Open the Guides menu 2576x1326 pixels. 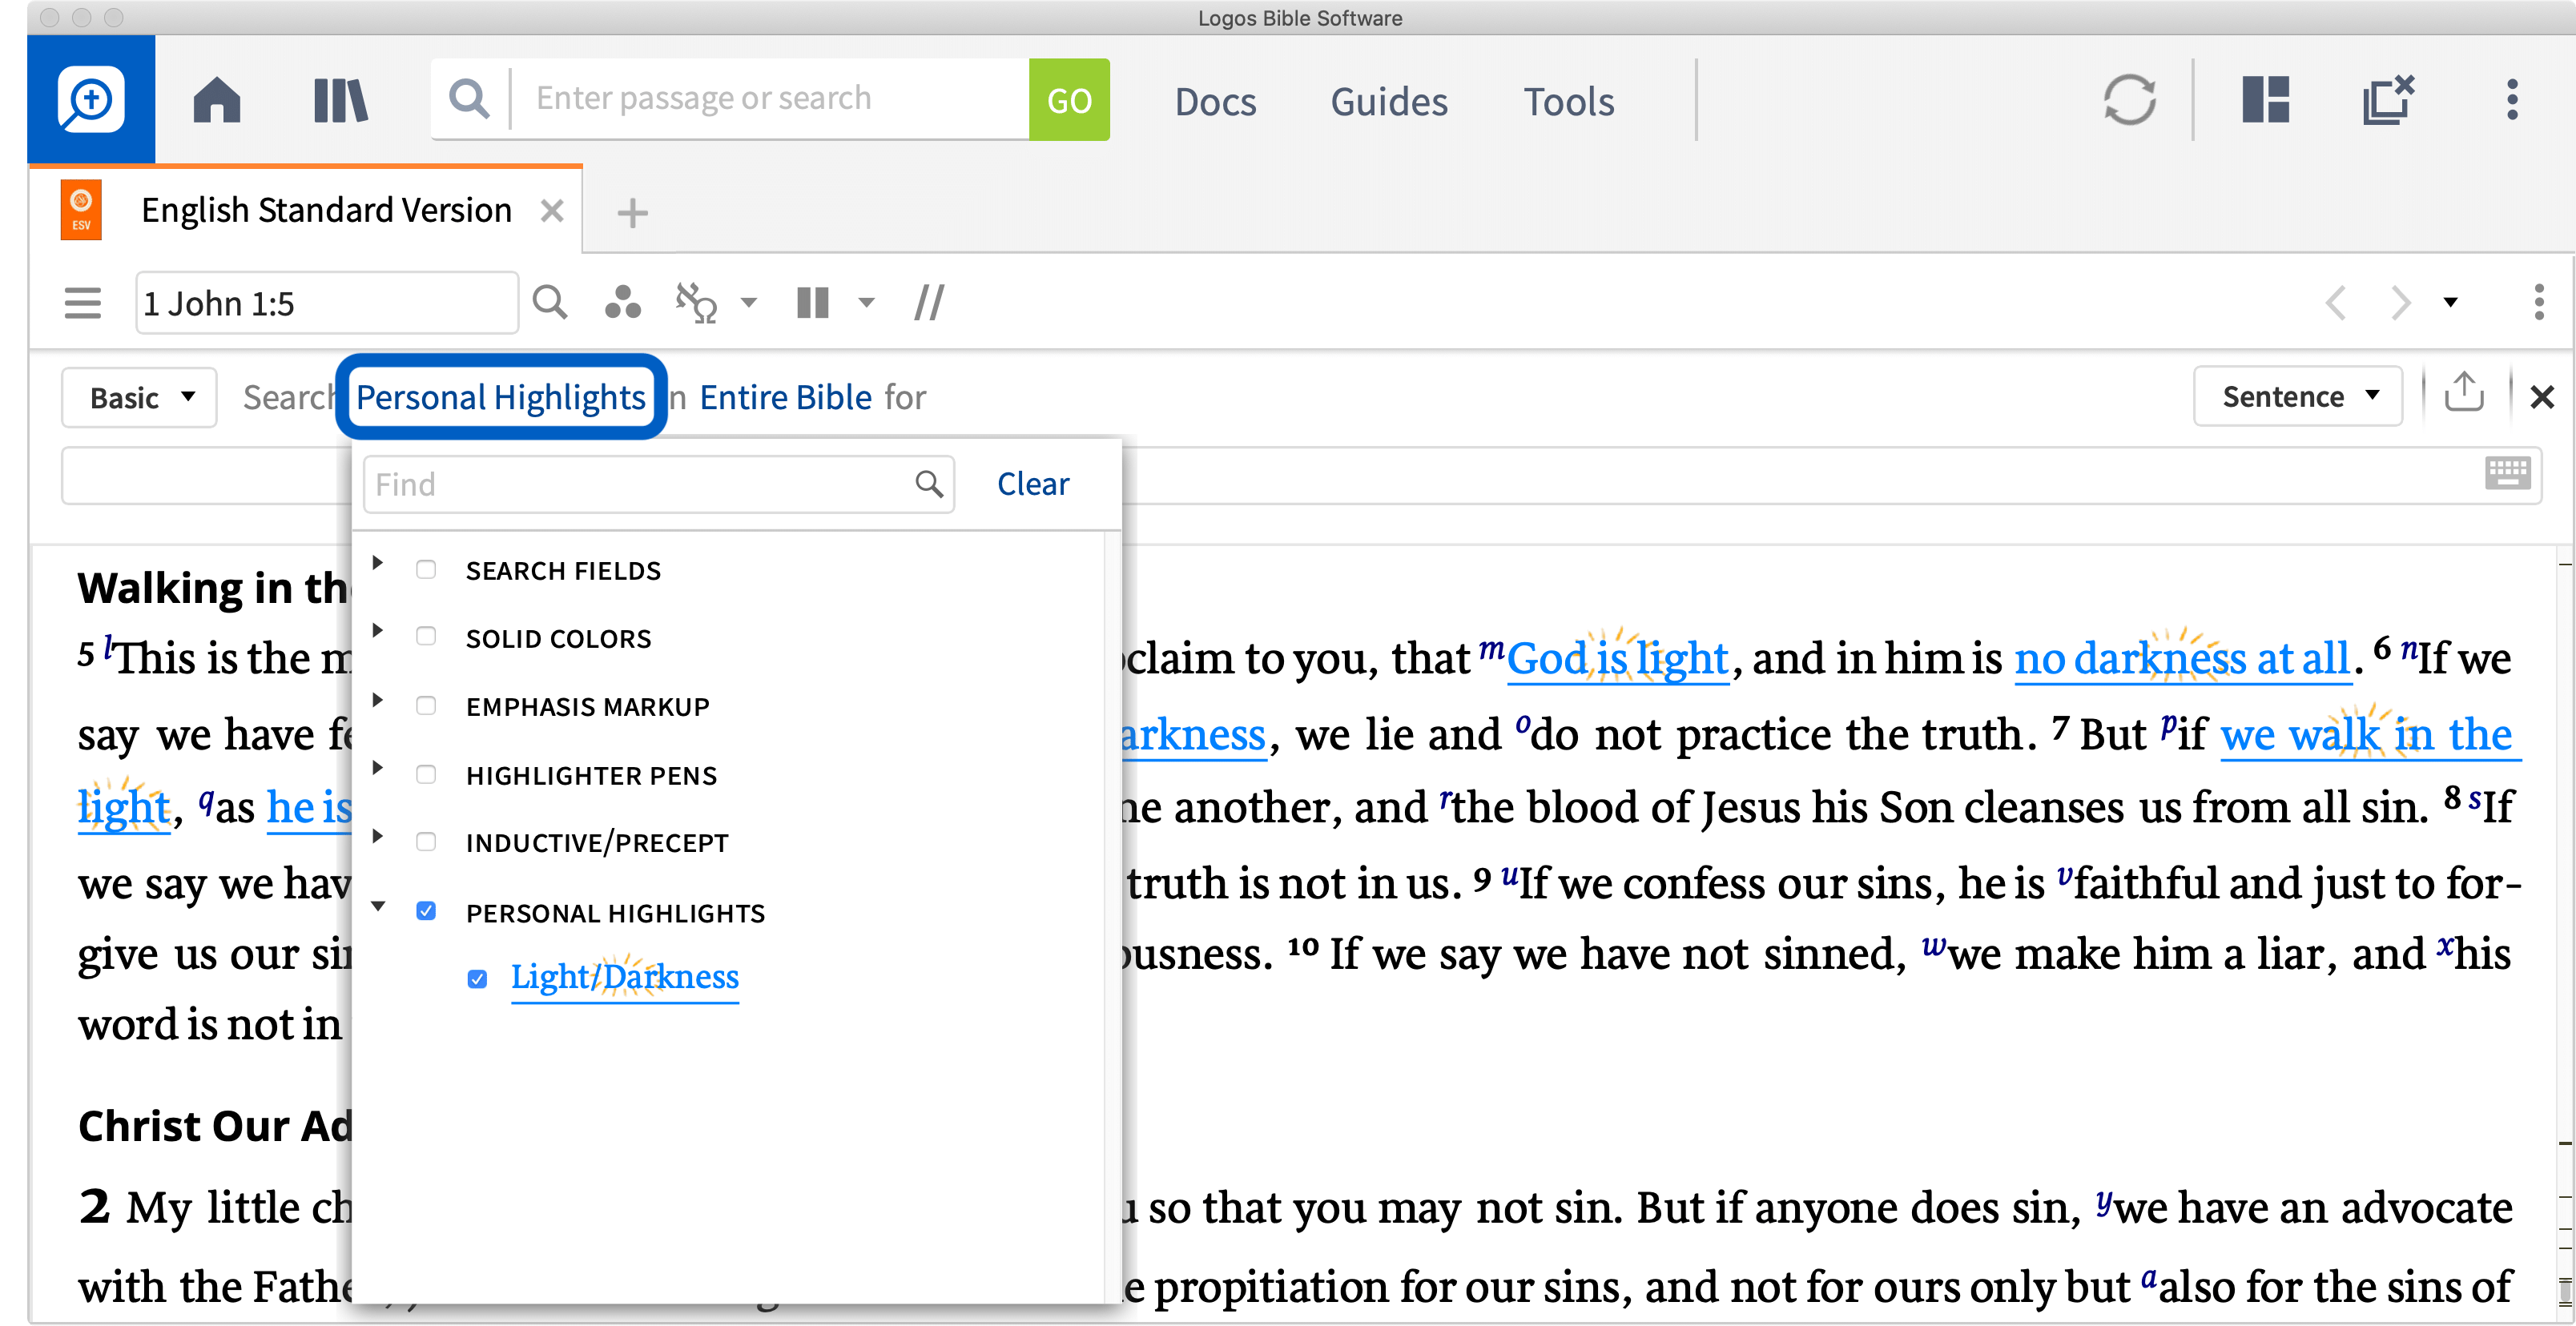point(1389,101)
